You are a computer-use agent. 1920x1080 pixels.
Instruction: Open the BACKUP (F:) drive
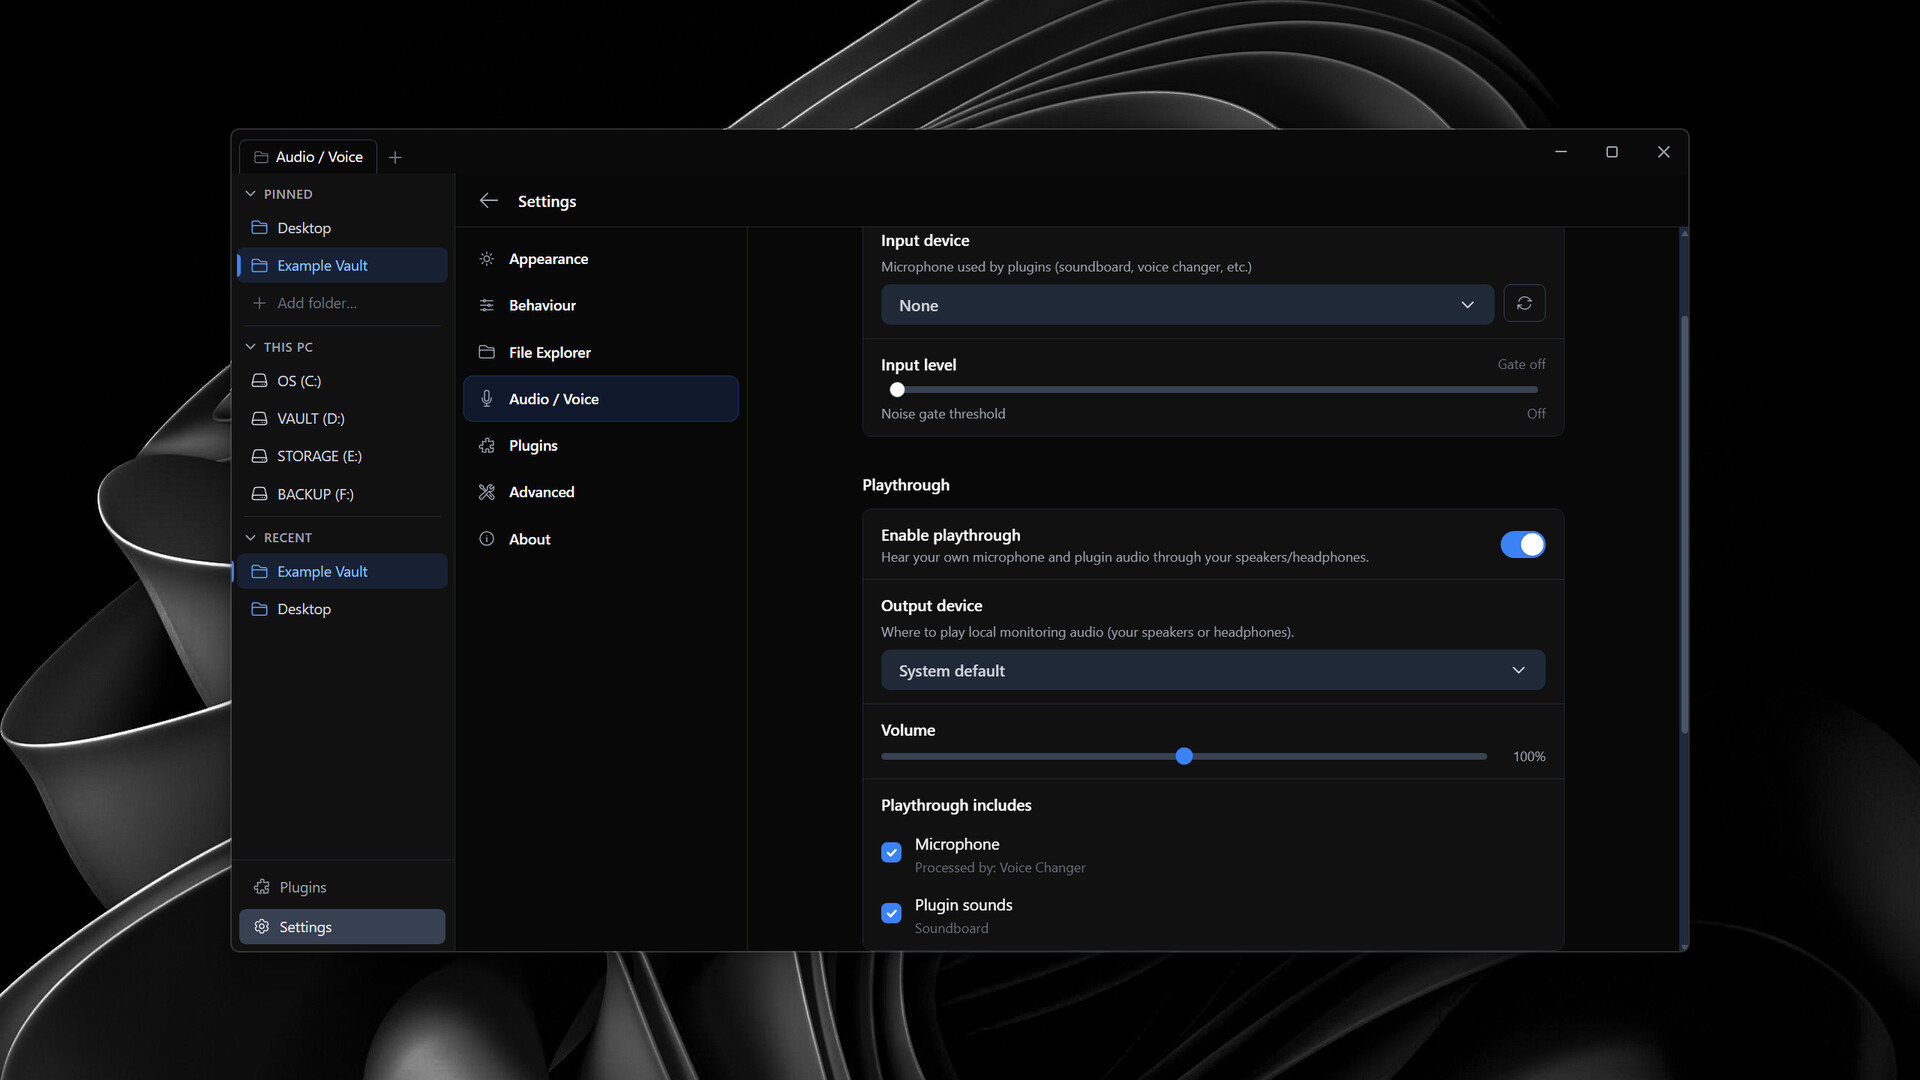pyautogui.click(x=314, y=494)
